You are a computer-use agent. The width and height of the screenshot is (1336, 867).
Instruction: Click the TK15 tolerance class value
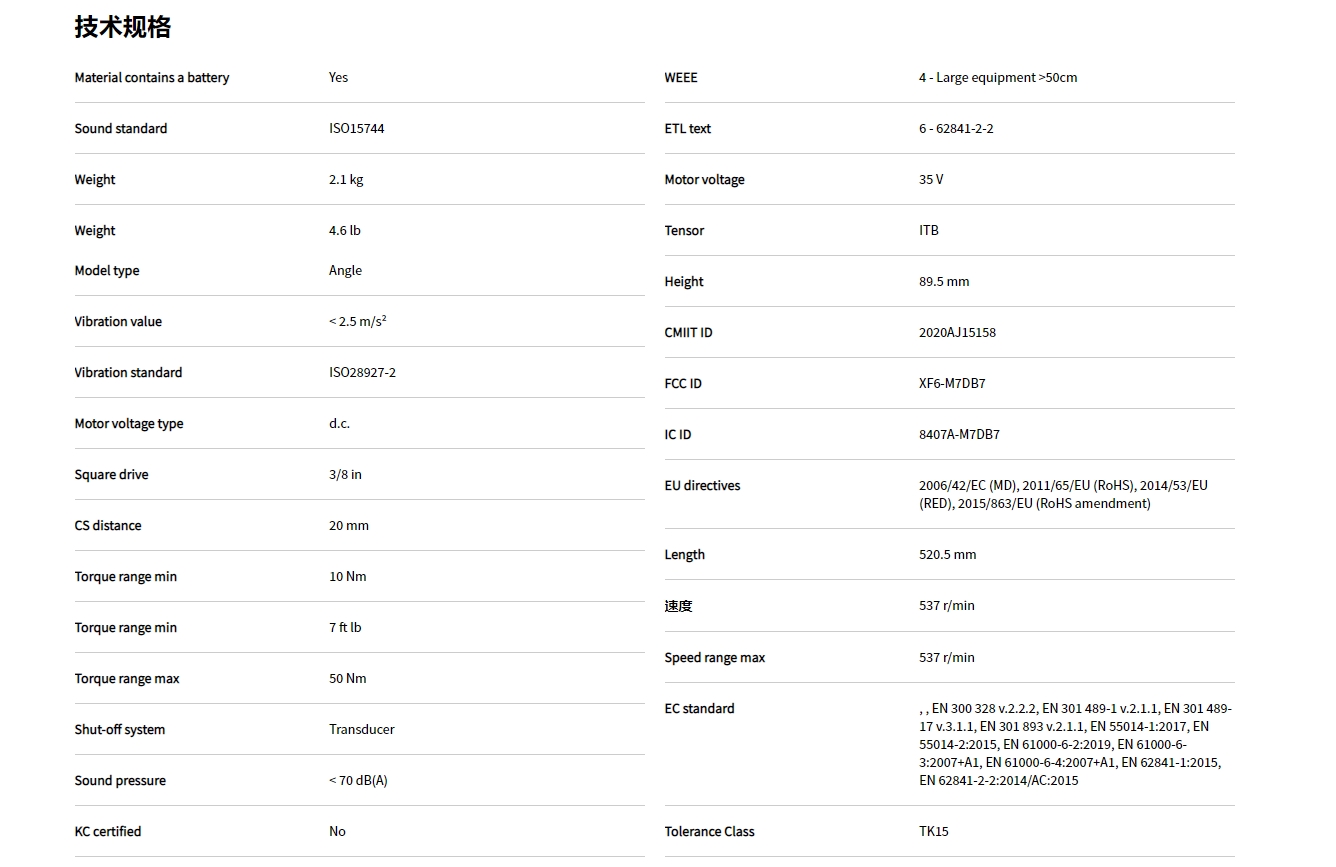click(x=934, y=832)
